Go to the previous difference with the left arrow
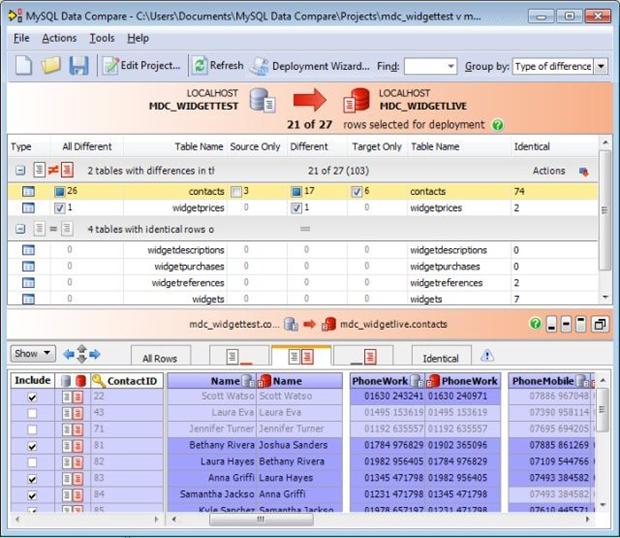The height and width of the screenshot is (538, 620). click(68, 354)
